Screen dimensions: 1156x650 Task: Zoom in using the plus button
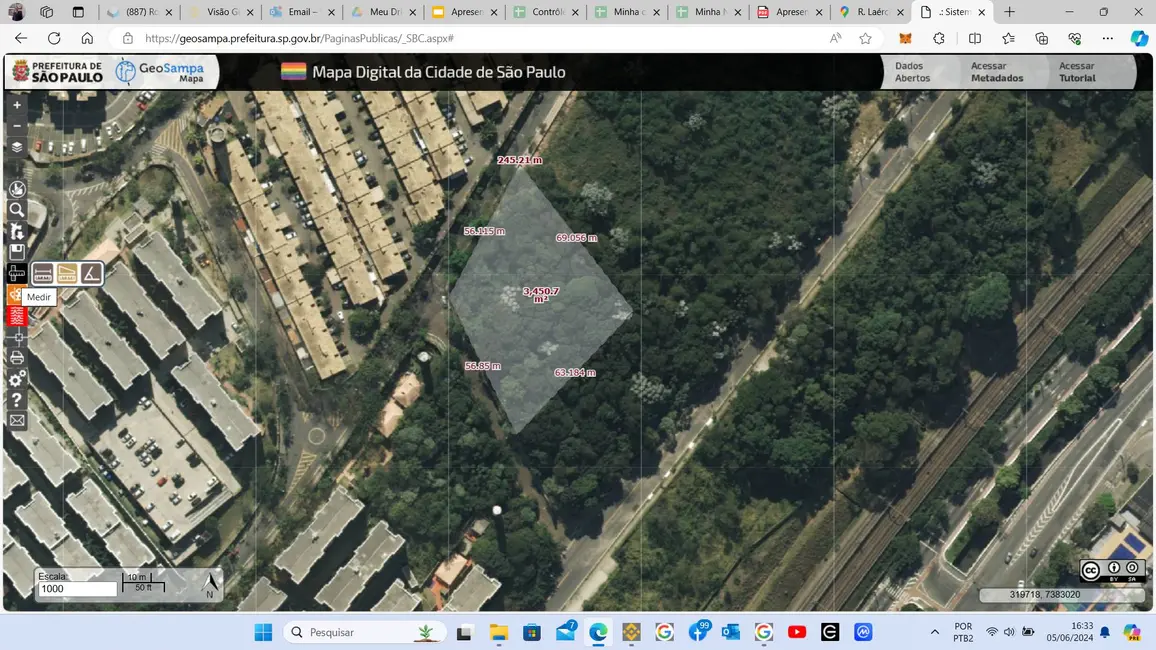coord(16,104)
